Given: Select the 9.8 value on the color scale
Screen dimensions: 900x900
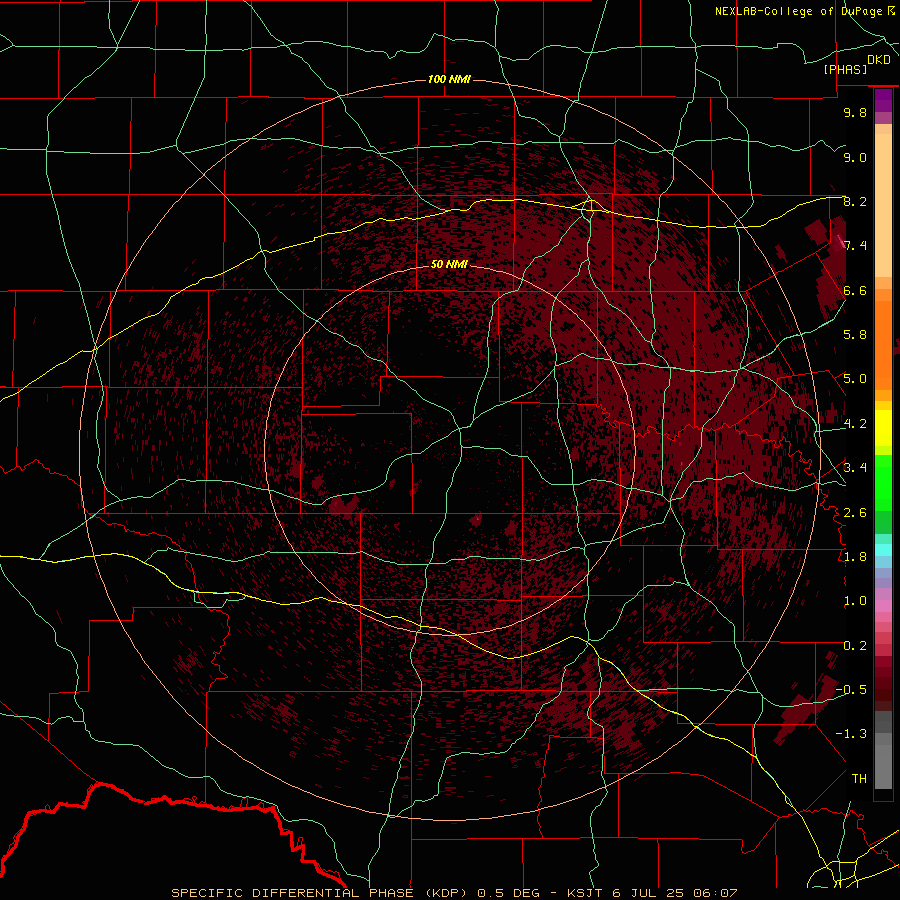Looking at the screenshot, I should click(x=855, y=112).
